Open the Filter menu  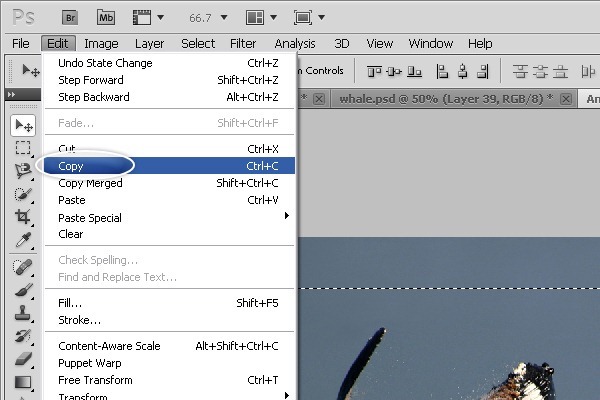click(243, 44)
